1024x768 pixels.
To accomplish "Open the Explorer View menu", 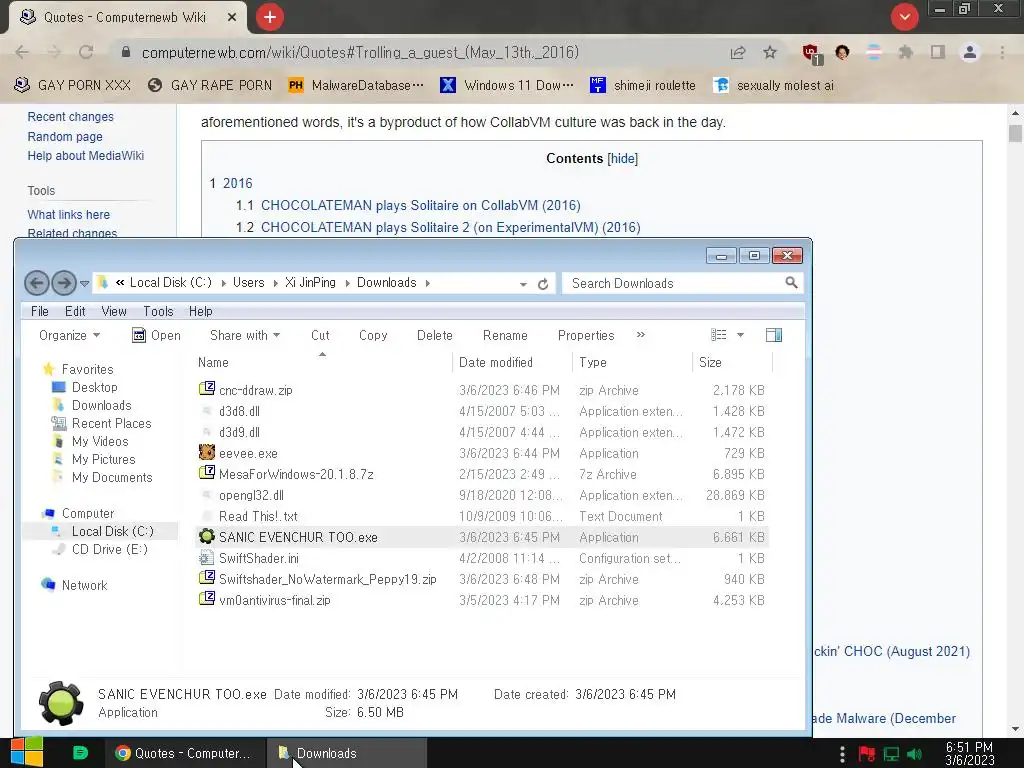I will (114, 312).
